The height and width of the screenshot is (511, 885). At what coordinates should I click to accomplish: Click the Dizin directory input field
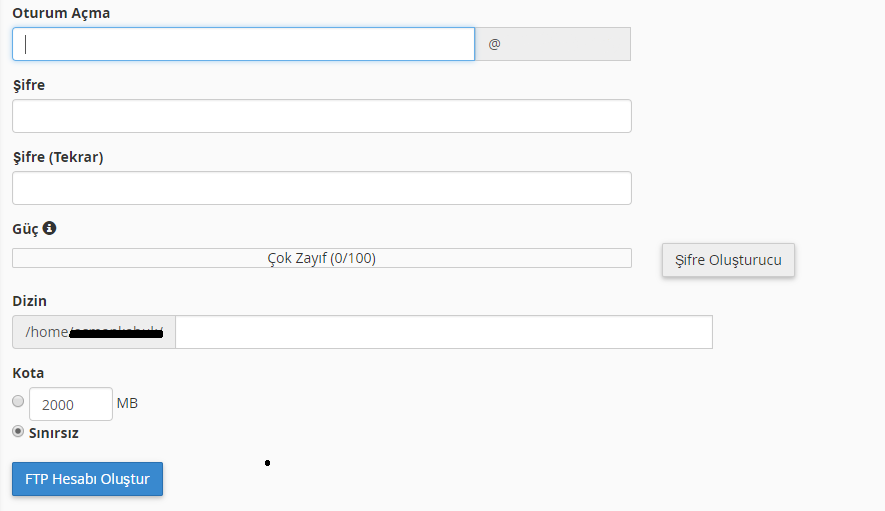(x=444, y=332)
